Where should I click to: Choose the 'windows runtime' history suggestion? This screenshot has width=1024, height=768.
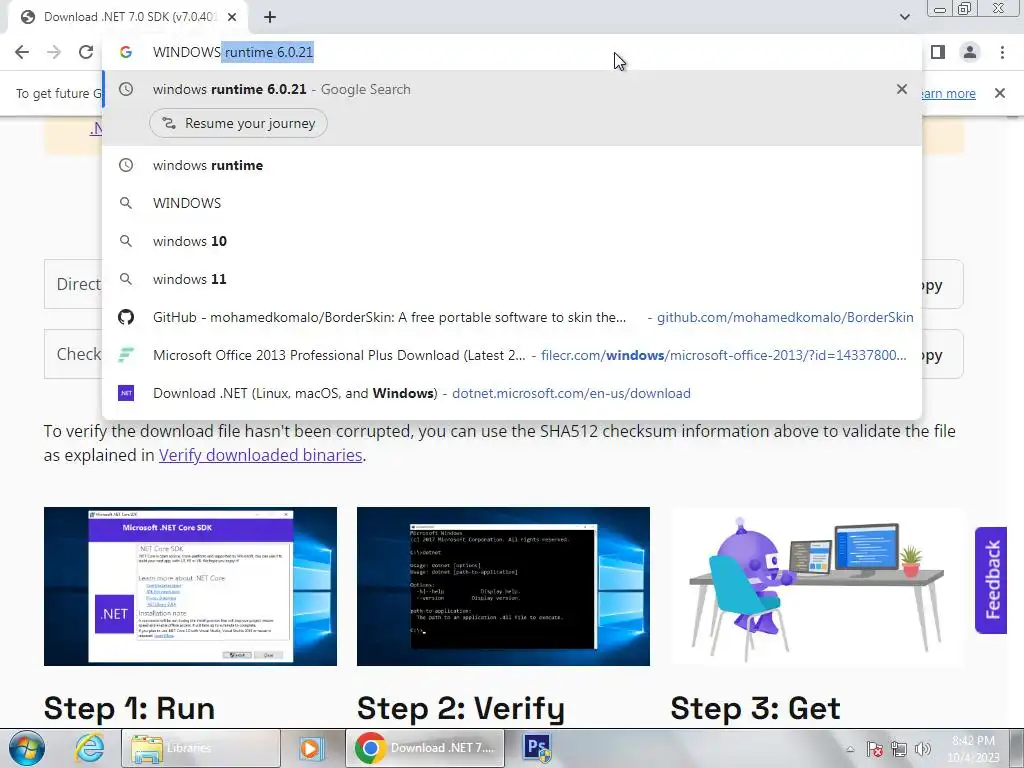click(x=512, y=165)
